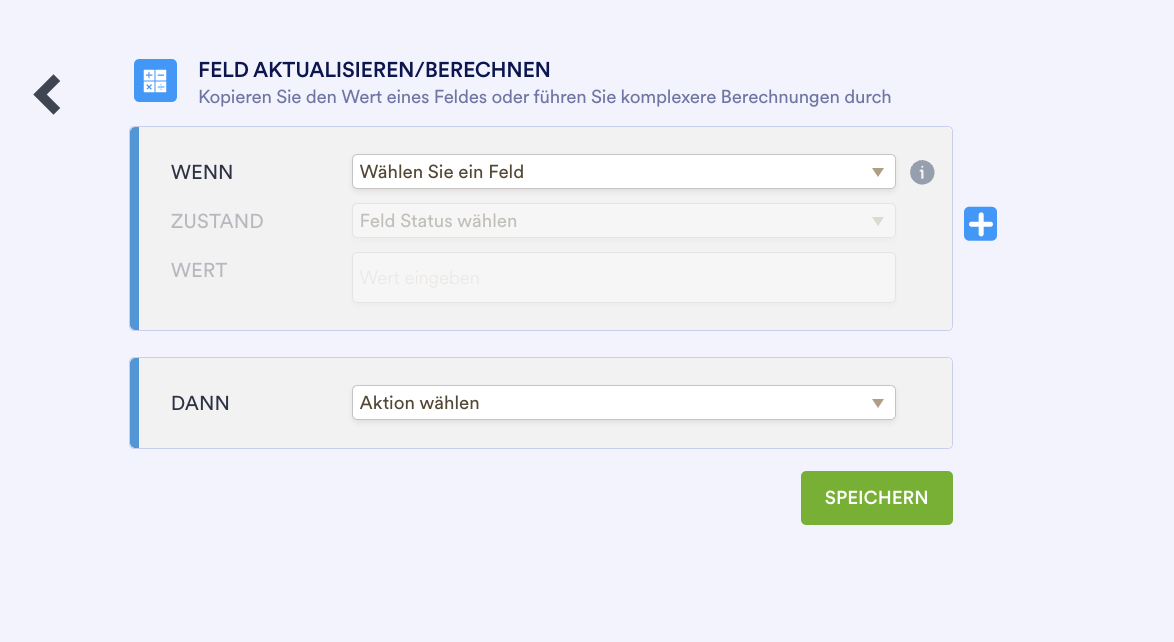This screenshot has width=1174, height=642.
Task: Add another condition with the blue plus
Action: [x=980, y=224]
